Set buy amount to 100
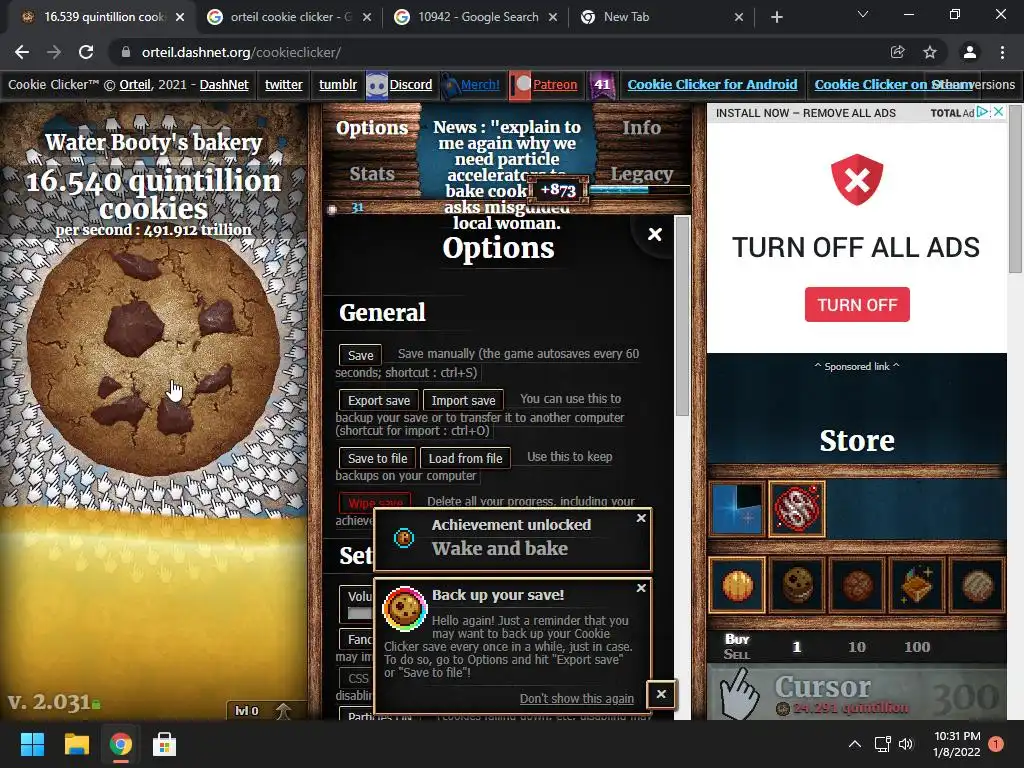The width and height of the screenshot is (1024, 768). [917, 647]
